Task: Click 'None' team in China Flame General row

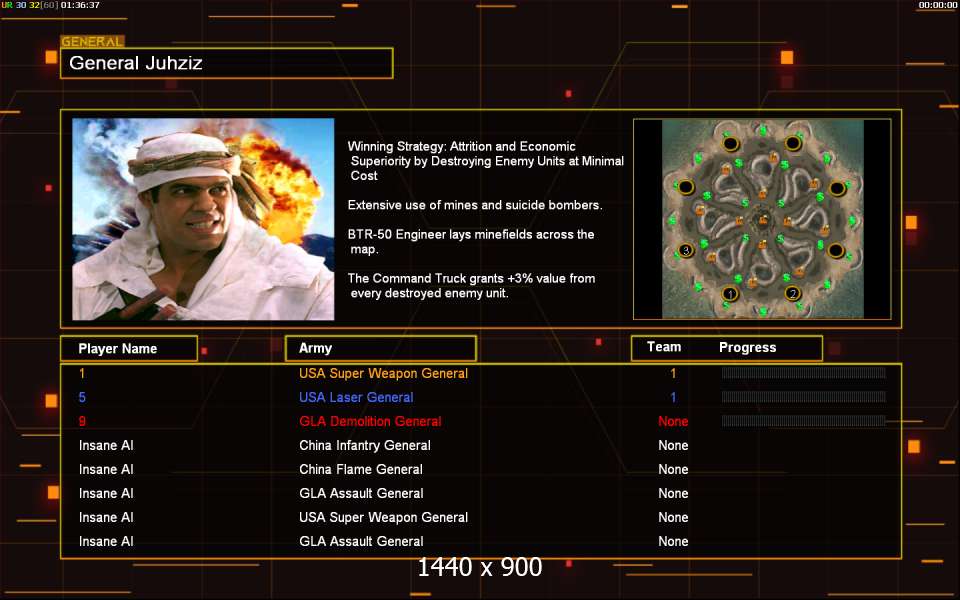Action: [673, 469]
